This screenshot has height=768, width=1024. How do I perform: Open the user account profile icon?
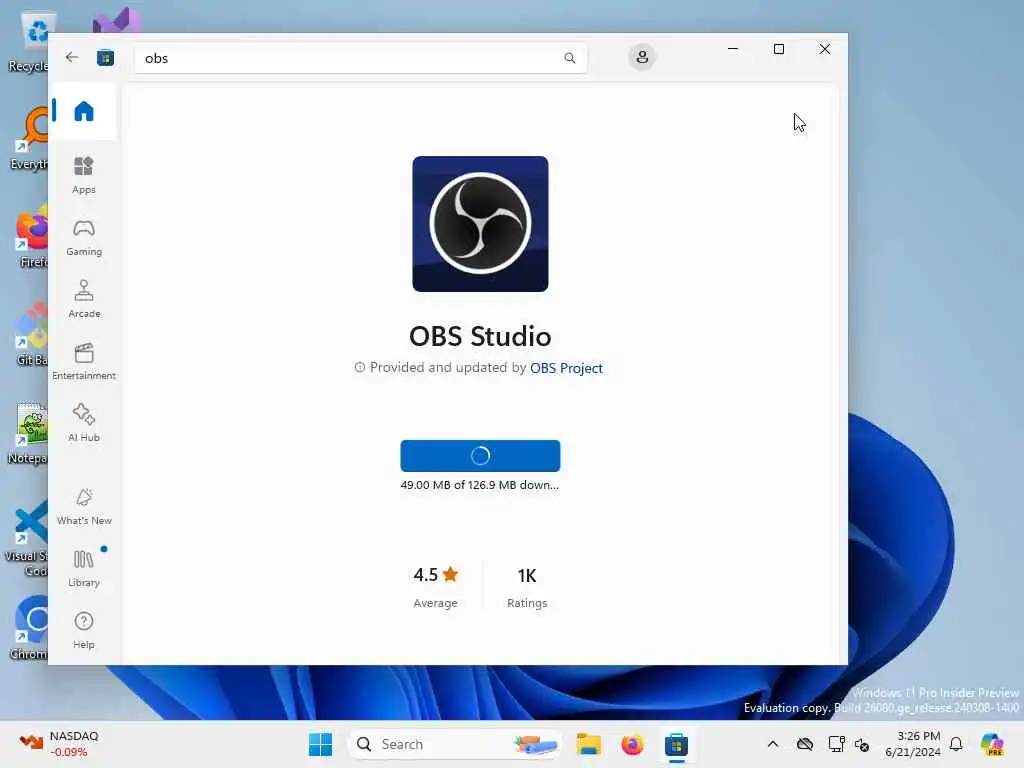click(x=642, y=57)
